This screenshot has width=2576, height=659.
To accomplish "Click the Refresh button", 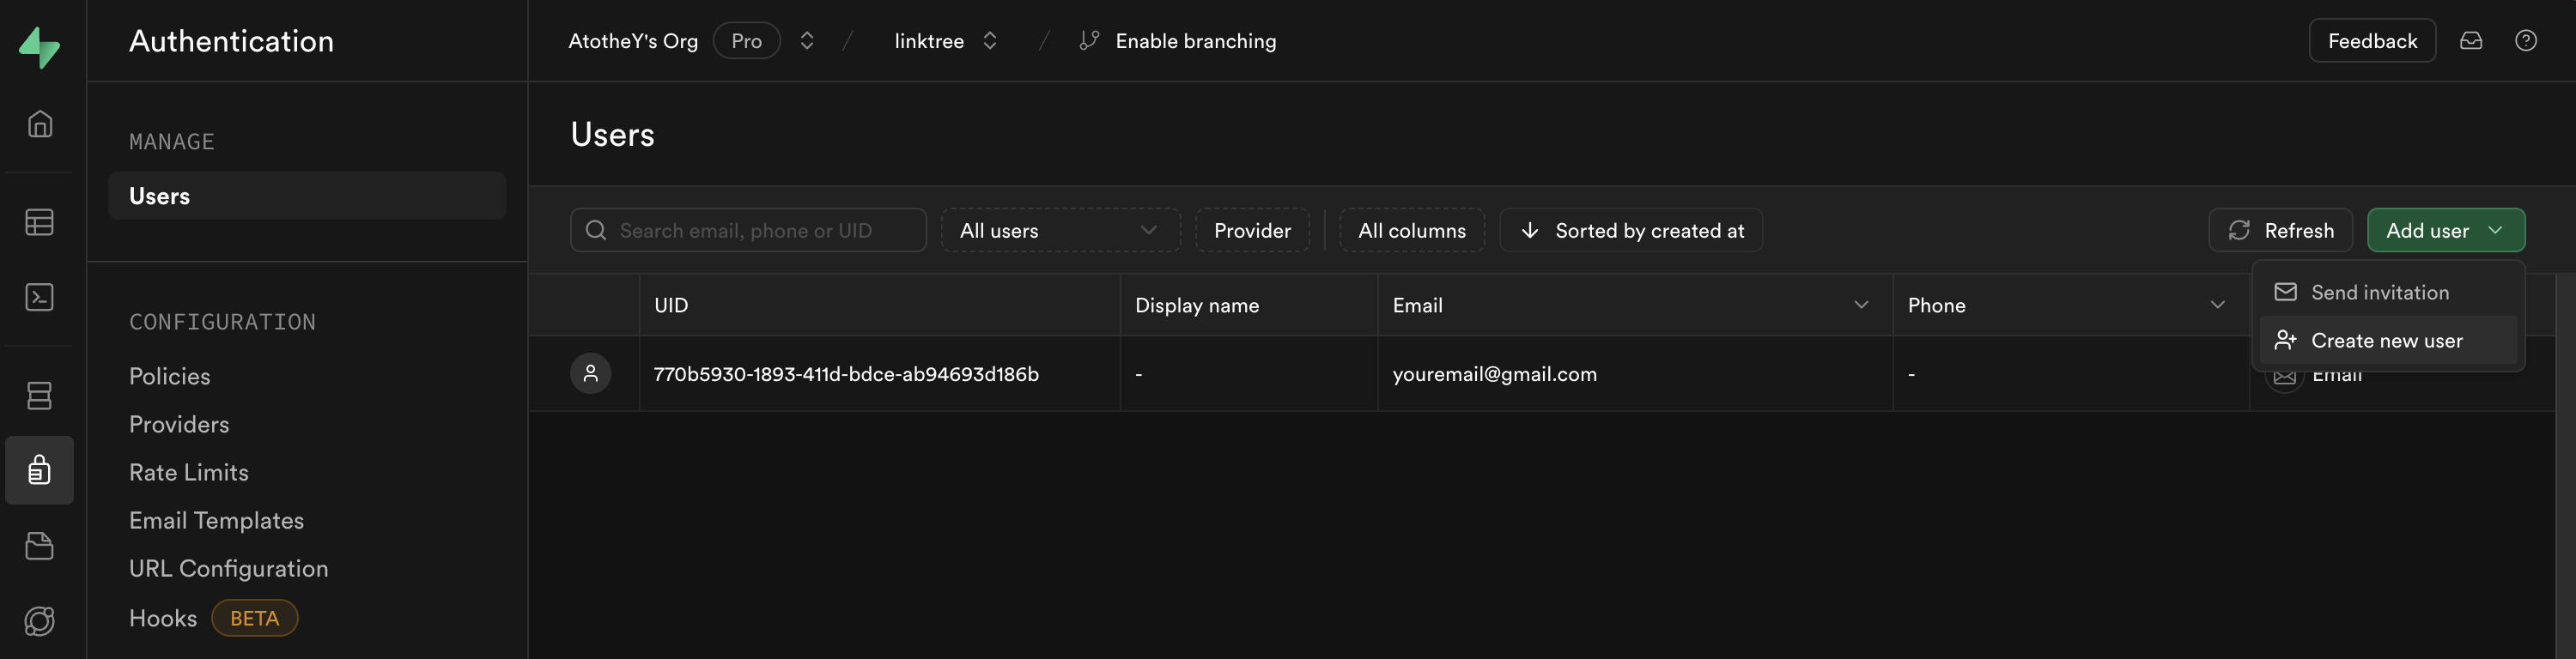I will [2281, 231].
